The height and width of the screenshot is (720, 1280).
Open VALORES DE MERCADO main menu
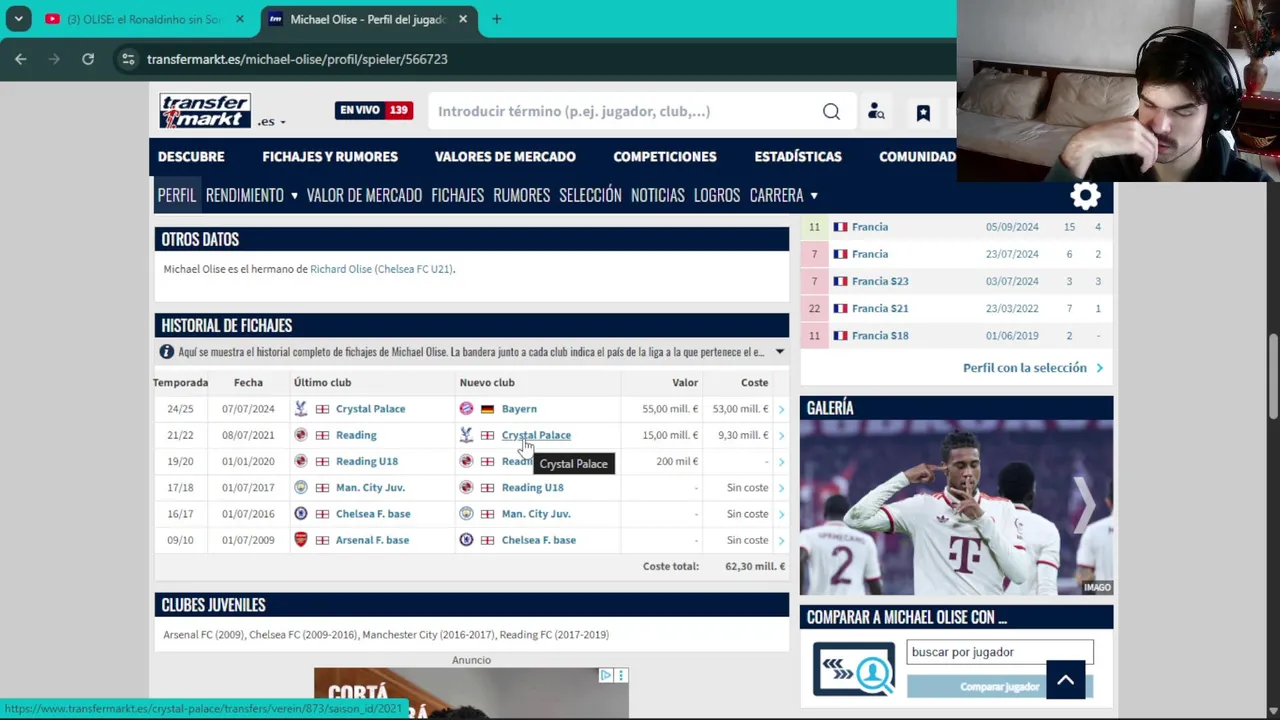click(505, 156)
